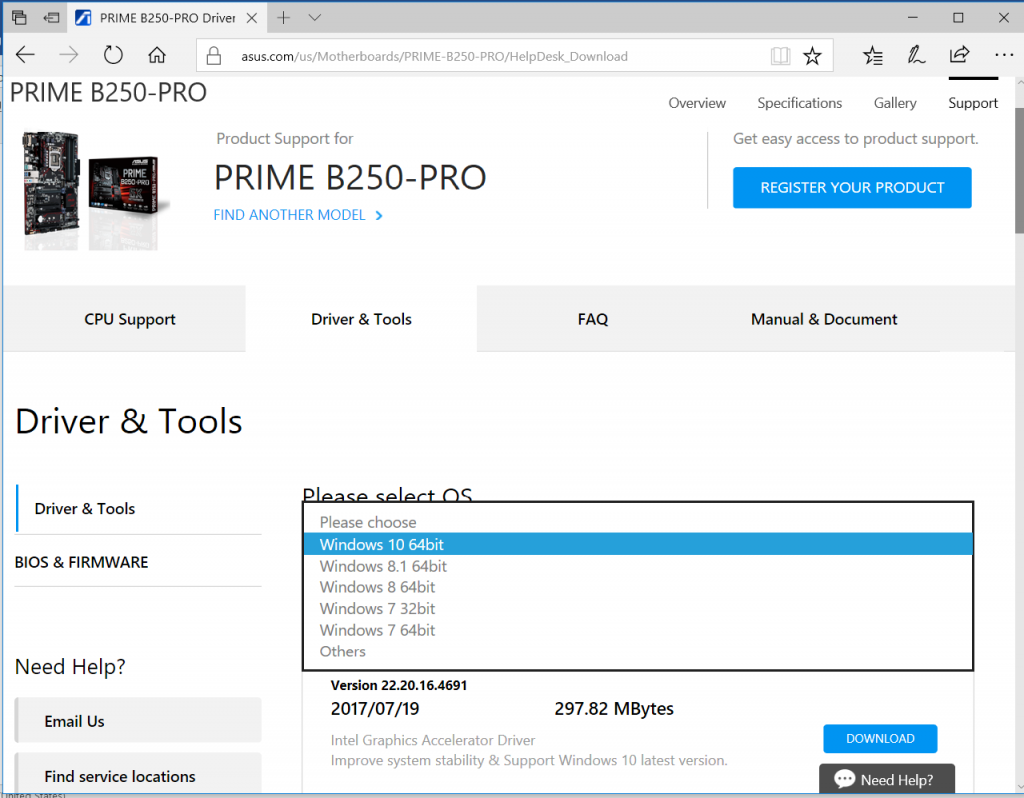Click the Back arrow in Edge
This screenshot has width=1024, height=798.
pos(25,55)
